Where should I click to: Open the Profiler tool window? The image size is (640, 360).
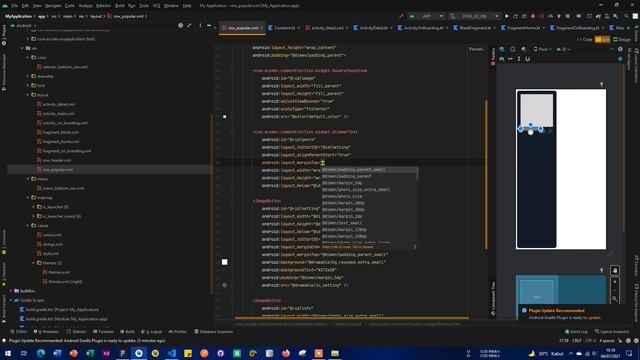178,331
